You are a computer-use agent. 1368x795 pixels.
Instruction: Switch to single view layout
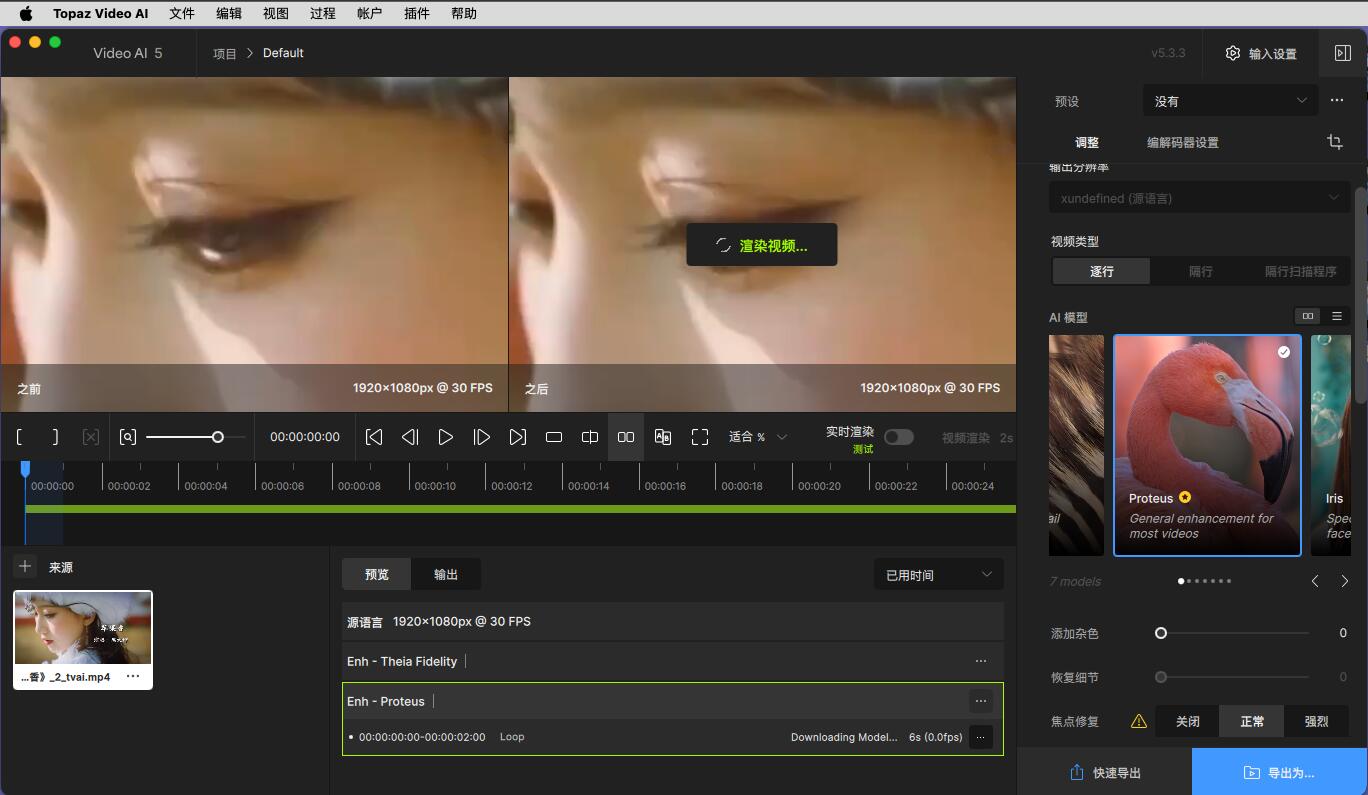554,437
